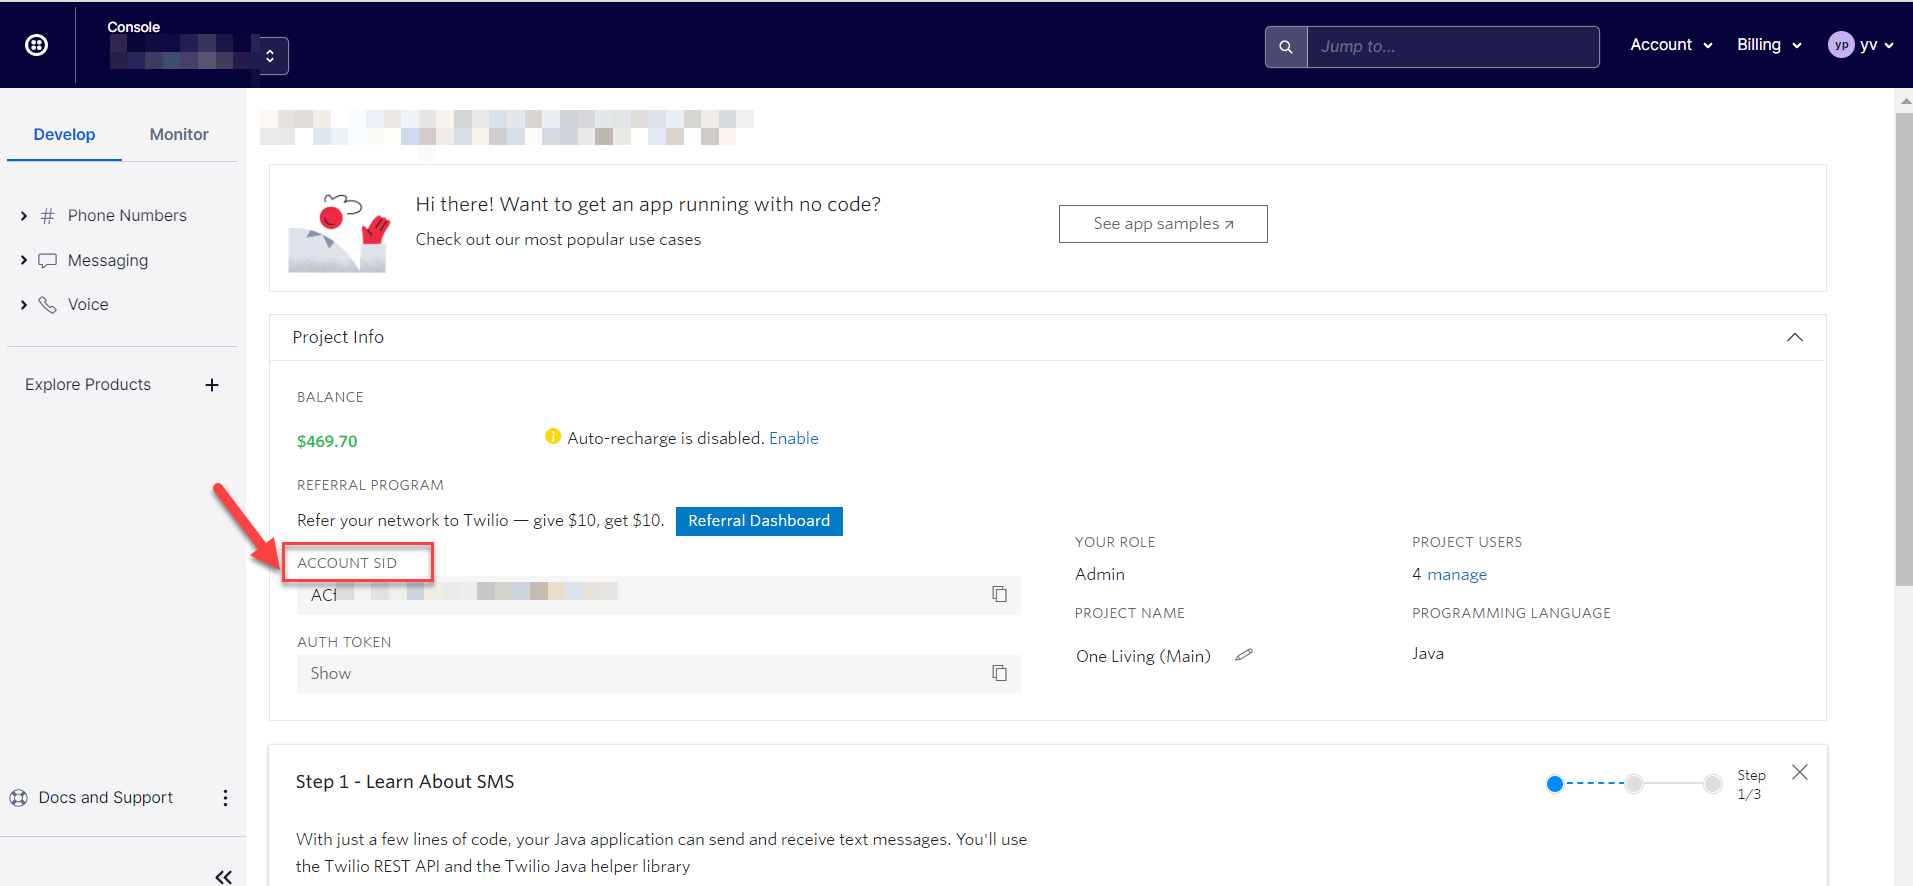The width and height of the screenshot is (1913, 886).
Task: Open the Referral Dashboard
Action: tap(759, 521)
